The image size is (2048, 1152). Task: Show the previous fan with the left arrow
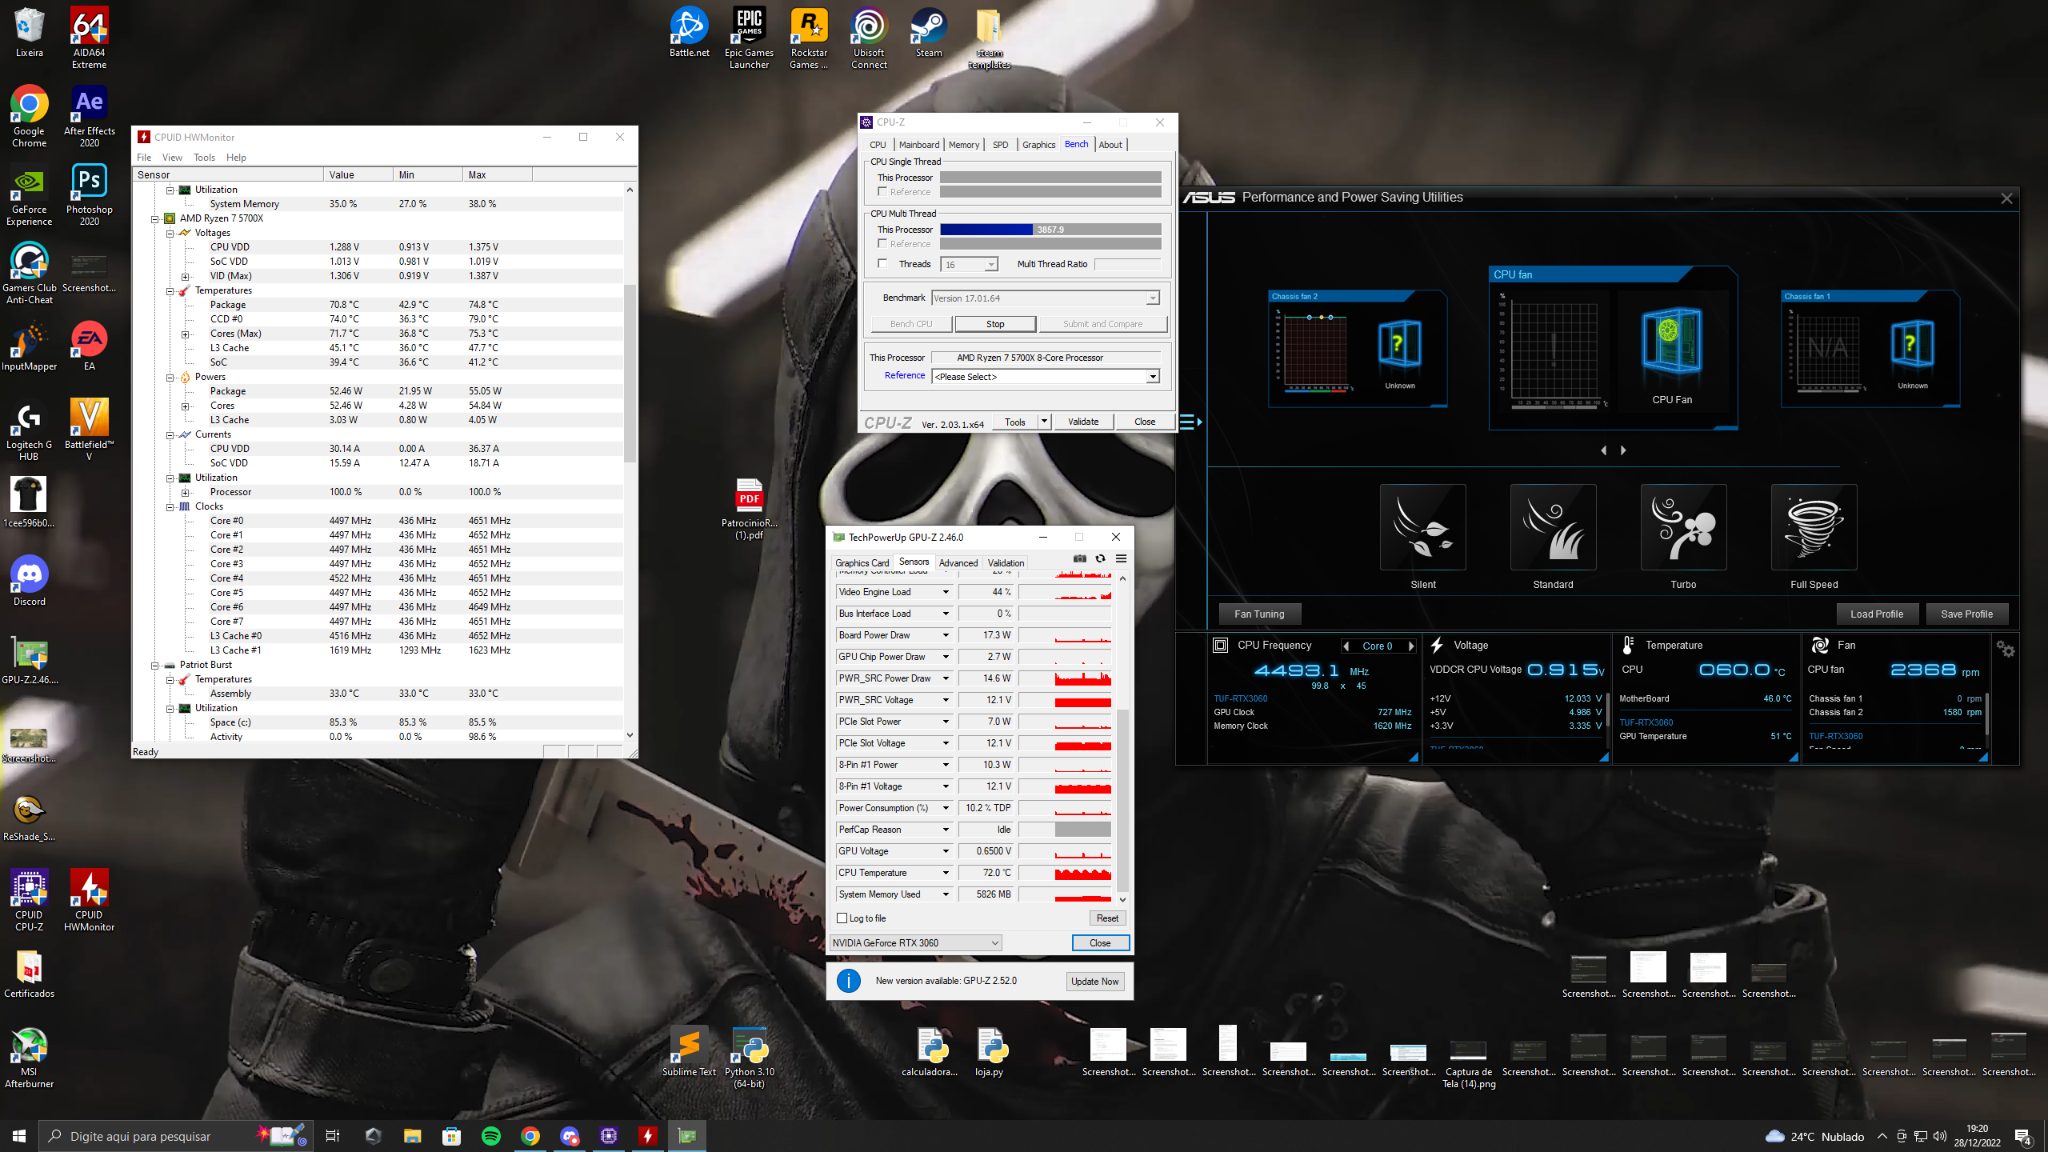click(1604, 450)
